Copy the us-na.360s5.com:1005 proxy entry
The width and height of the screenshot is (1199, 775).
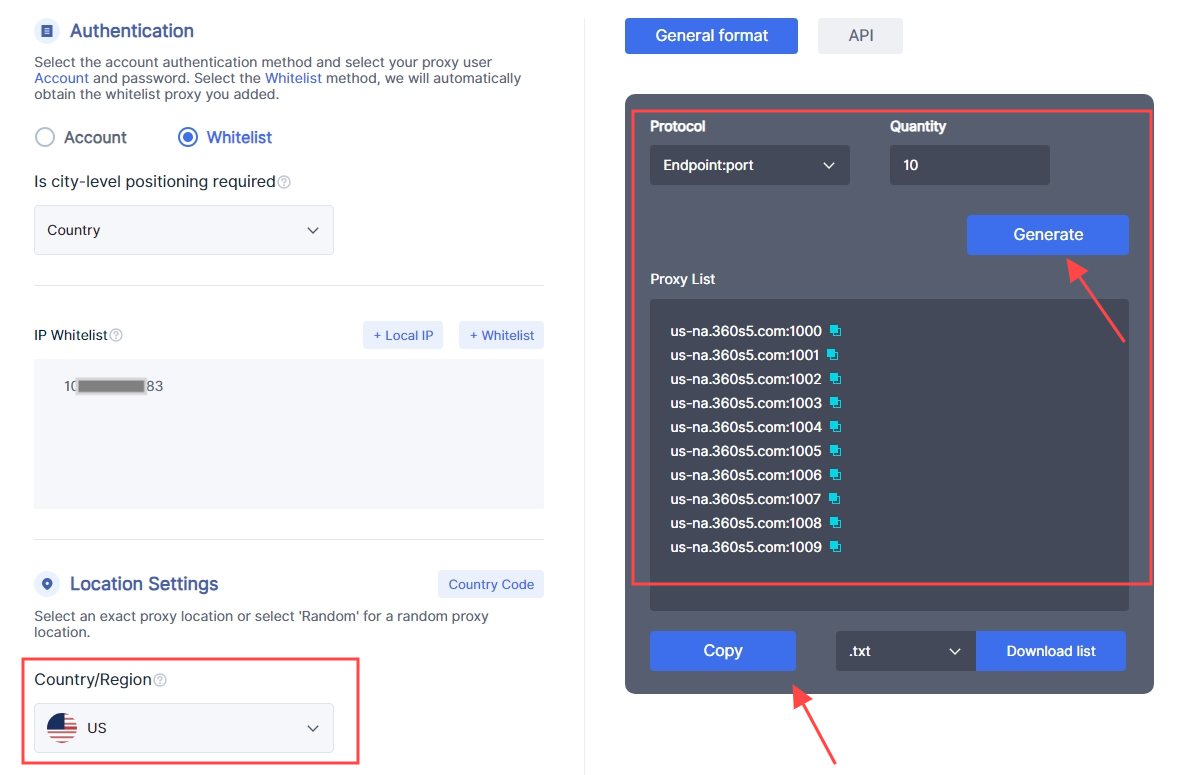[836, 451]
